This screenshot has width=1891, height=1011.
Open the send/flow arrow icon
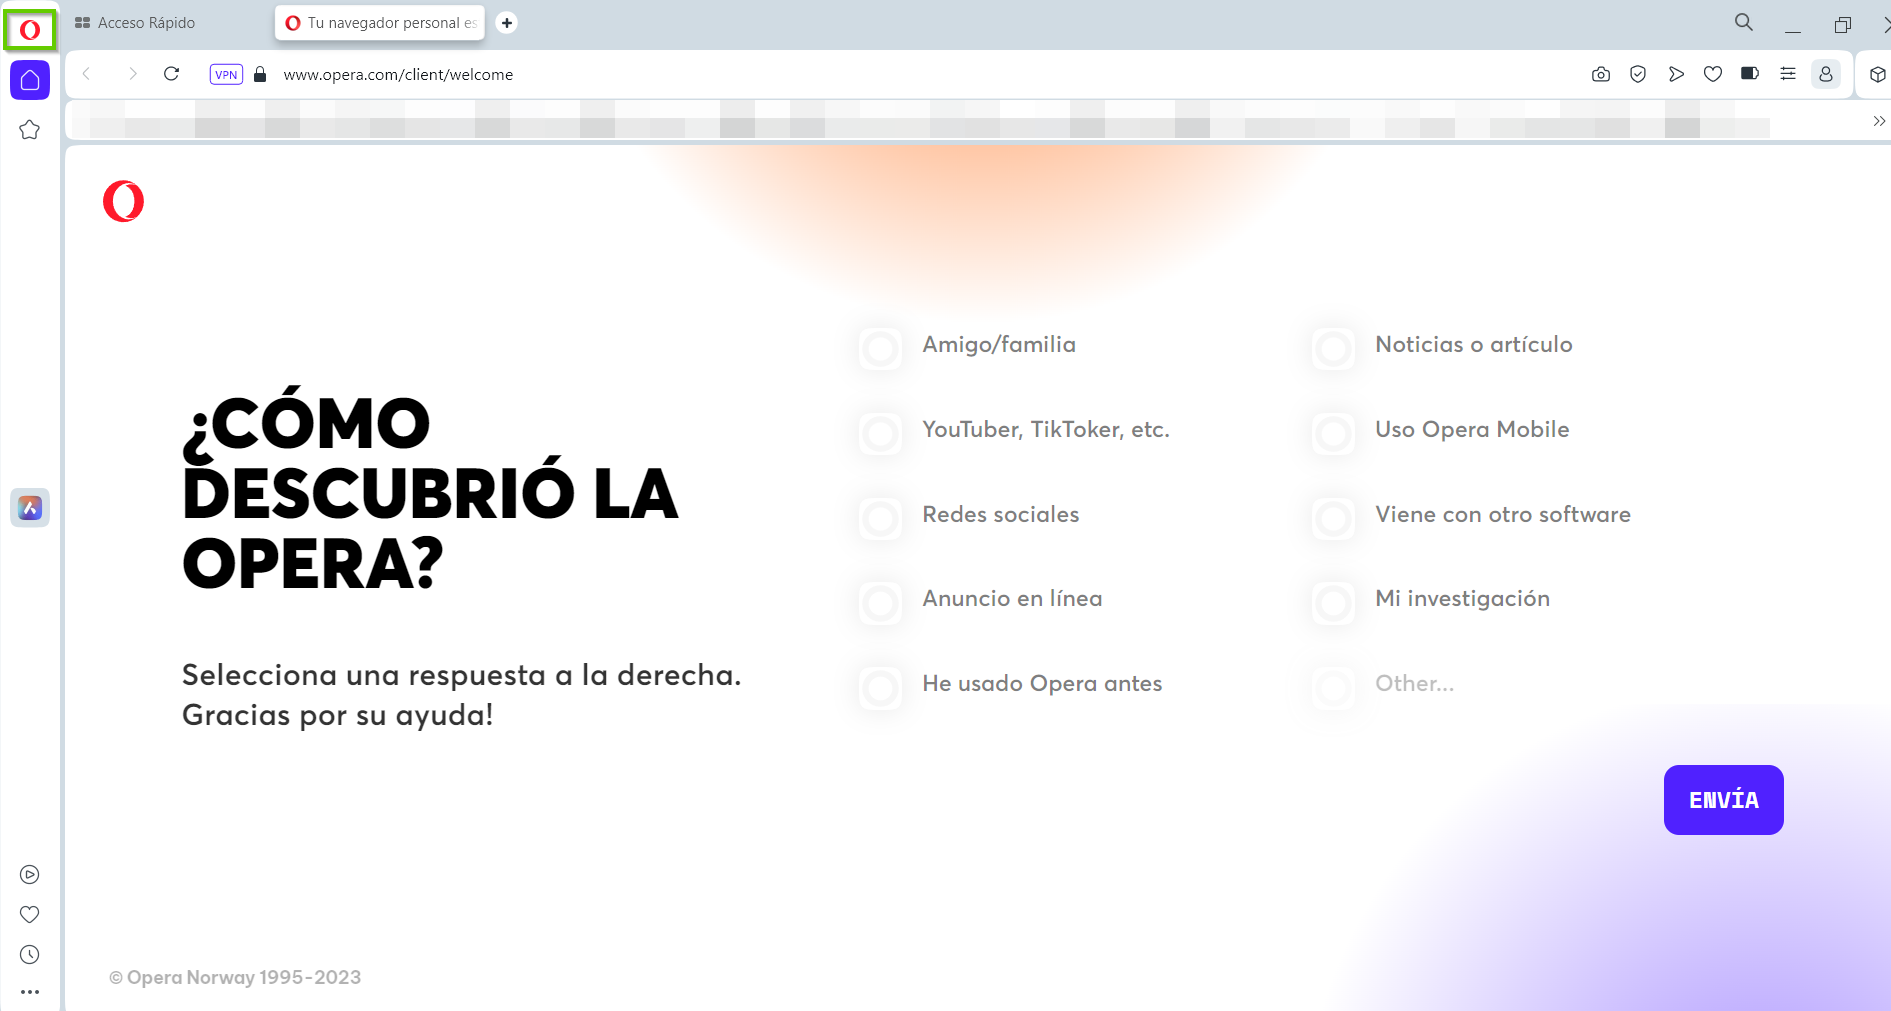click(1676, 74)
